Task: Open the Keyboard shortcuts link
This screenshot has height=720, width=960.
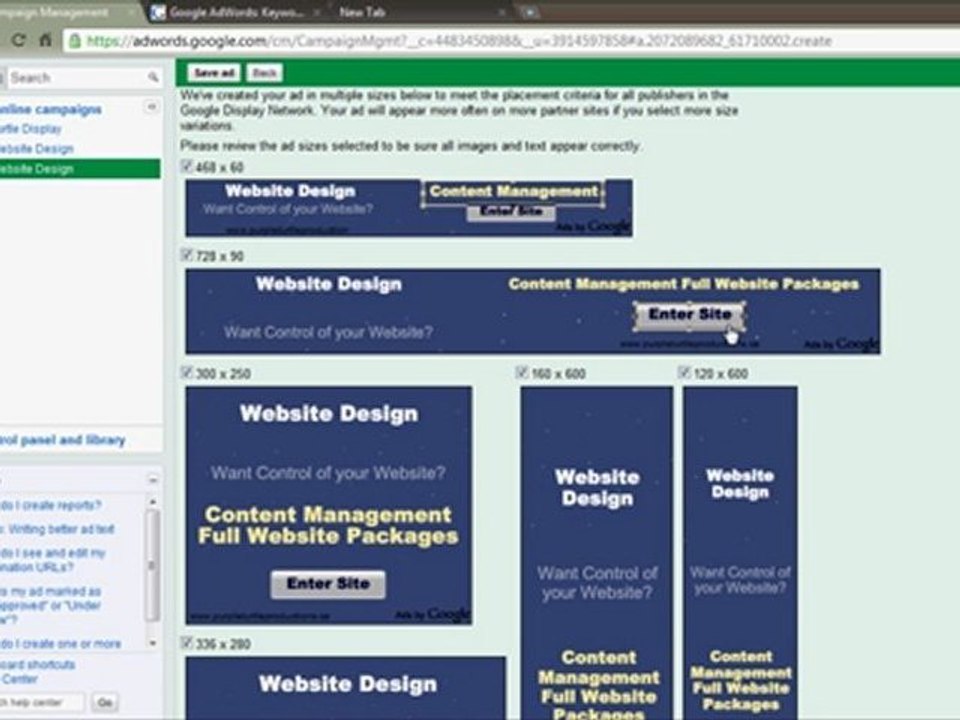Action: (38, 665)
